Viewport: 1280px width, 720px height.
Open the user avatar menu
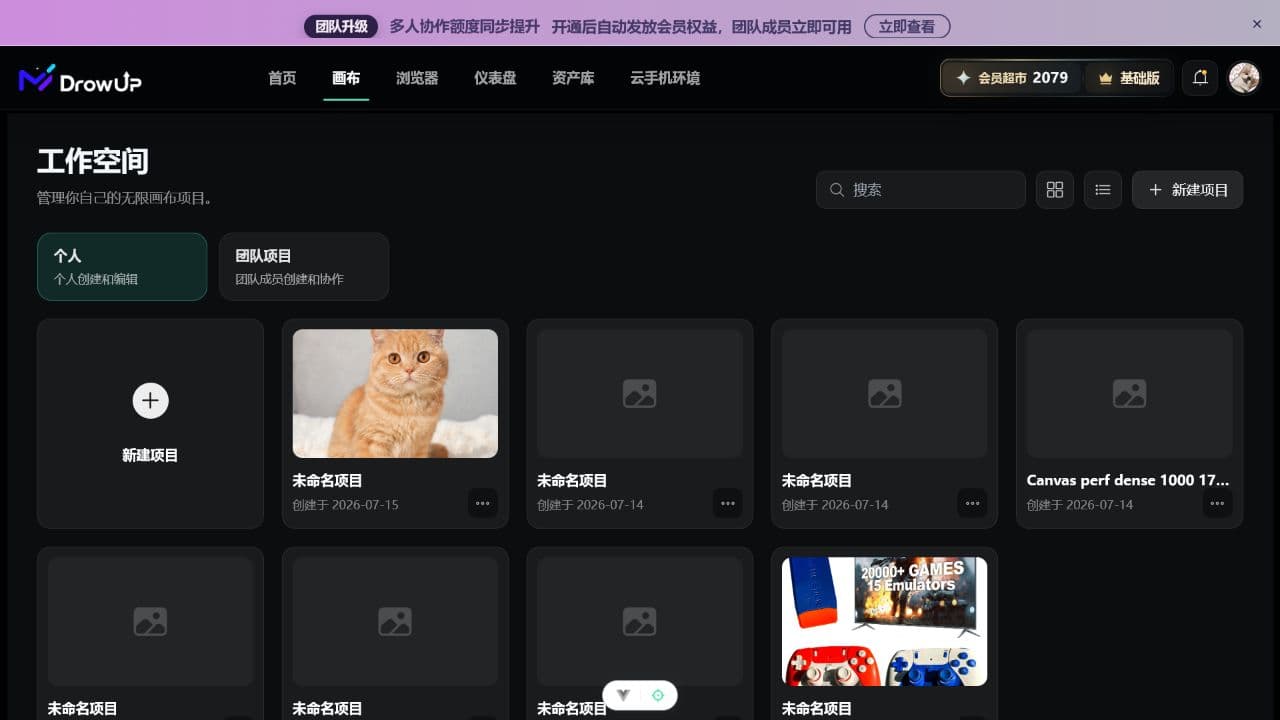click(x=1244, y=78)
